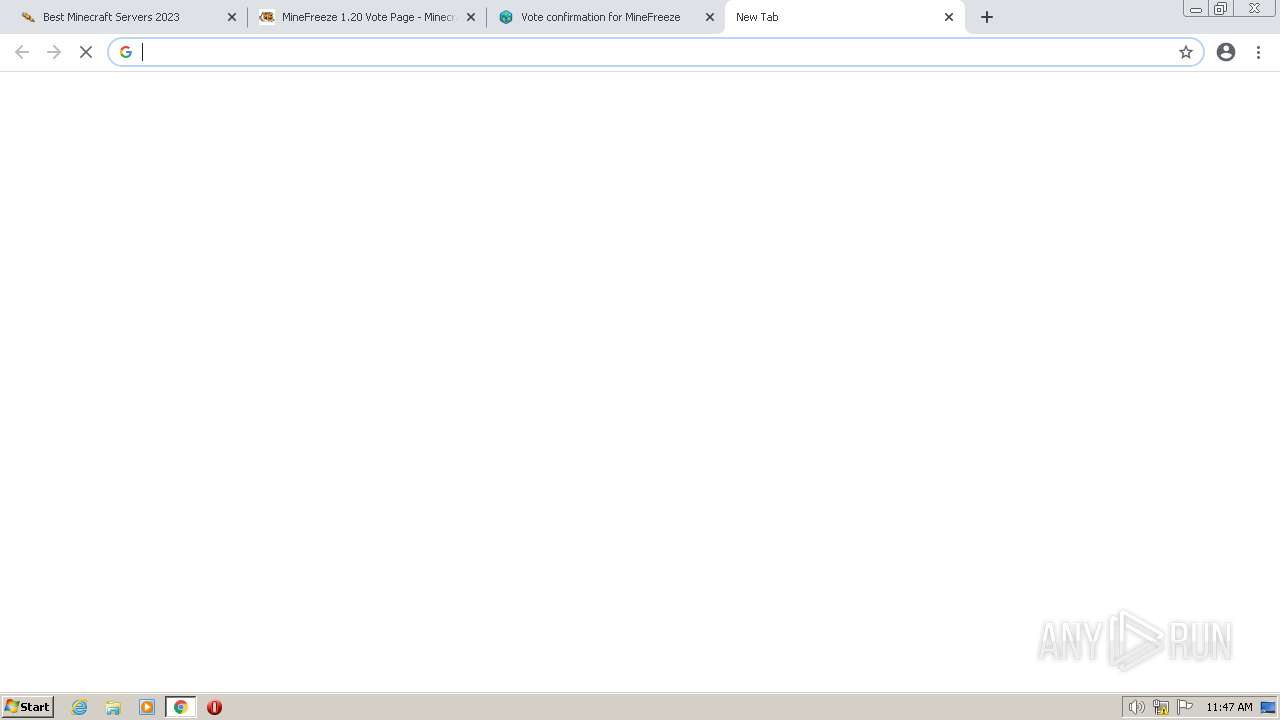Click Show desktop monitor icon
The height and width of the screenshot is (720, 1280).
click(x=1269, y=707)
